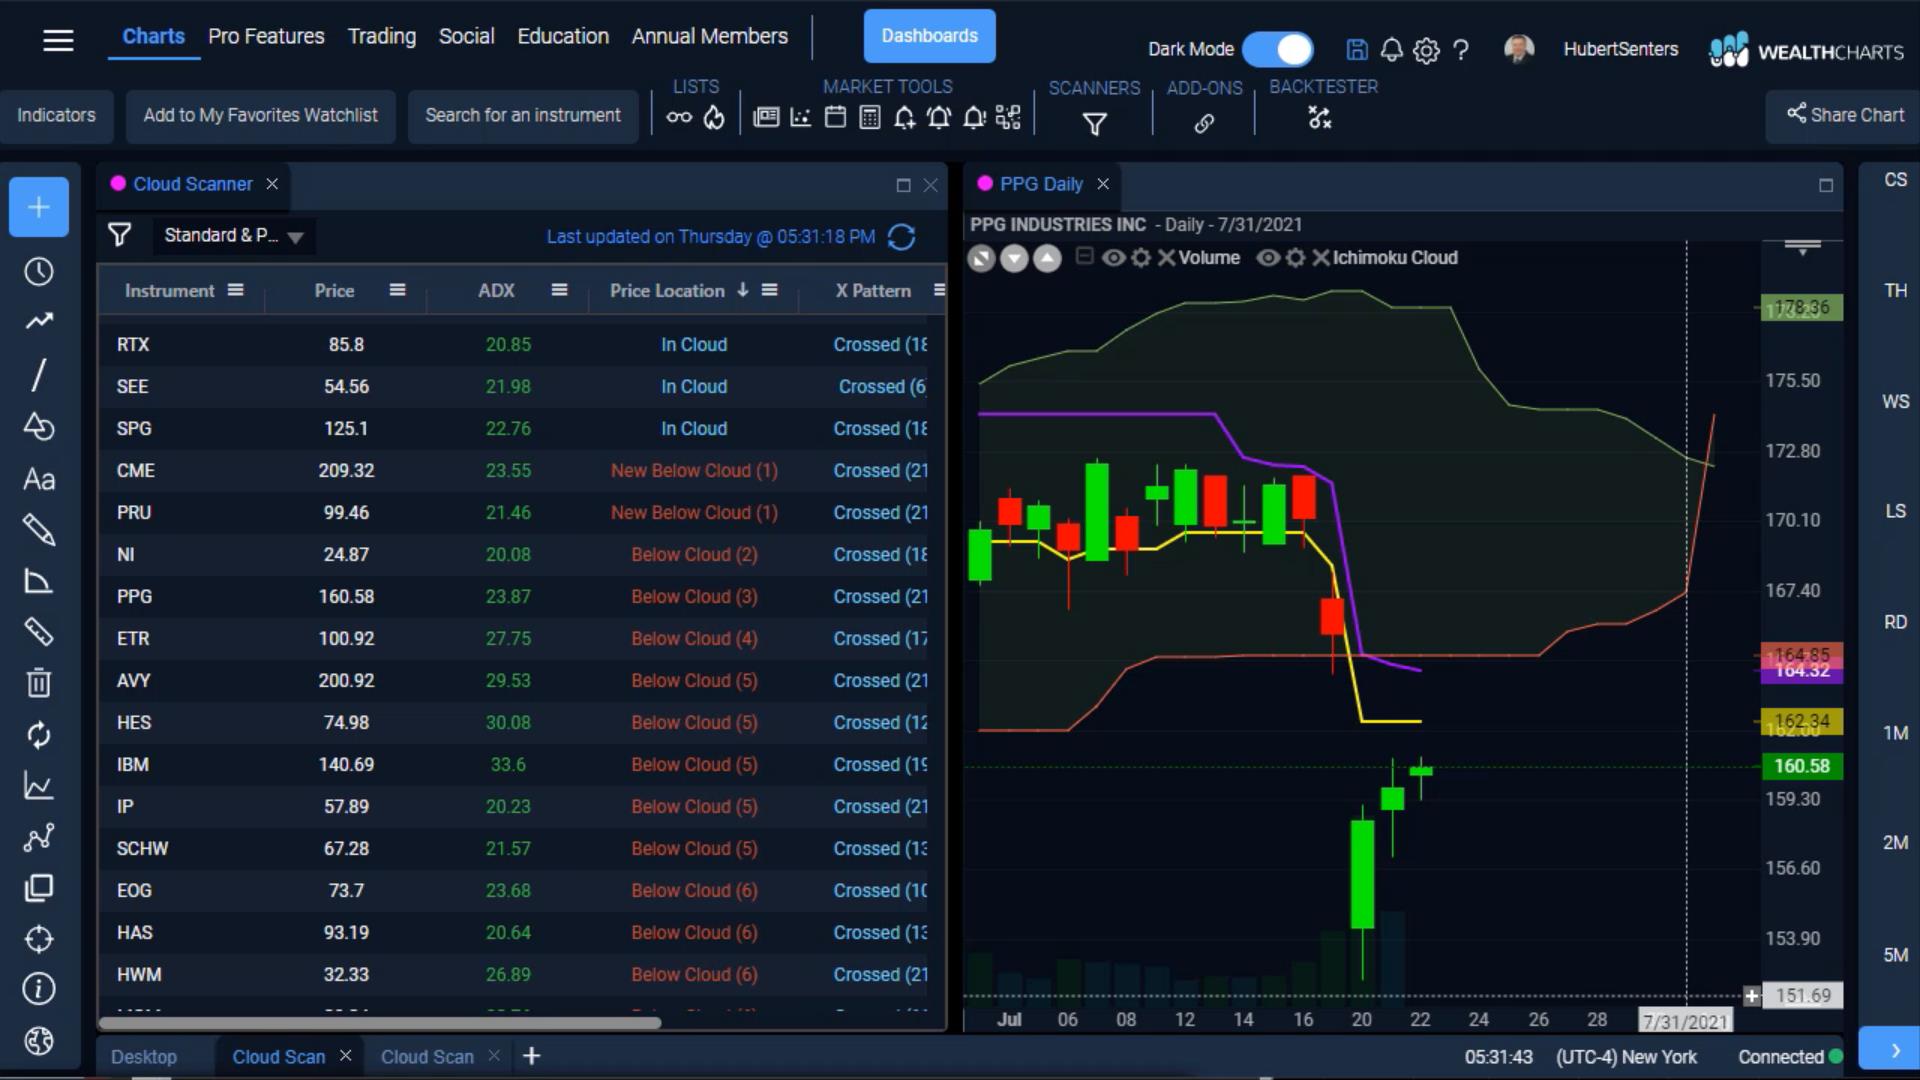Image resolution: width=1920 pixels, height=1080 pixels.
Task: Open the Education menu
Action: tap(563, 36)
